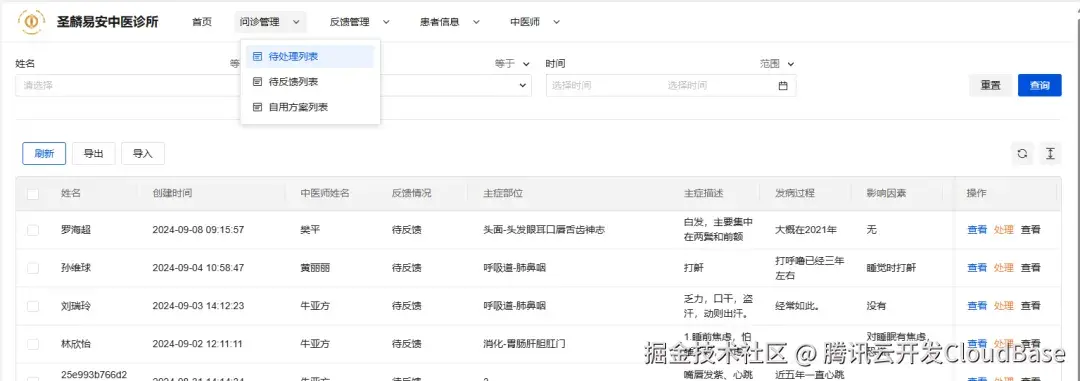1080x381 pixels.
Task: Click the blue 查询 button
Action: tap(1039, 85)
